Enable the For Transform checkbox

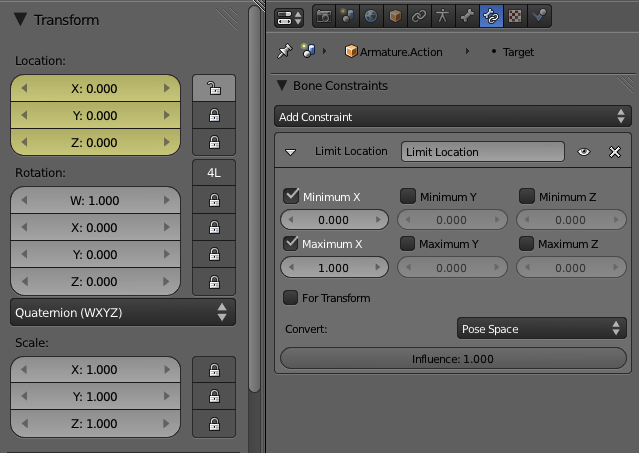click(291, 297)
